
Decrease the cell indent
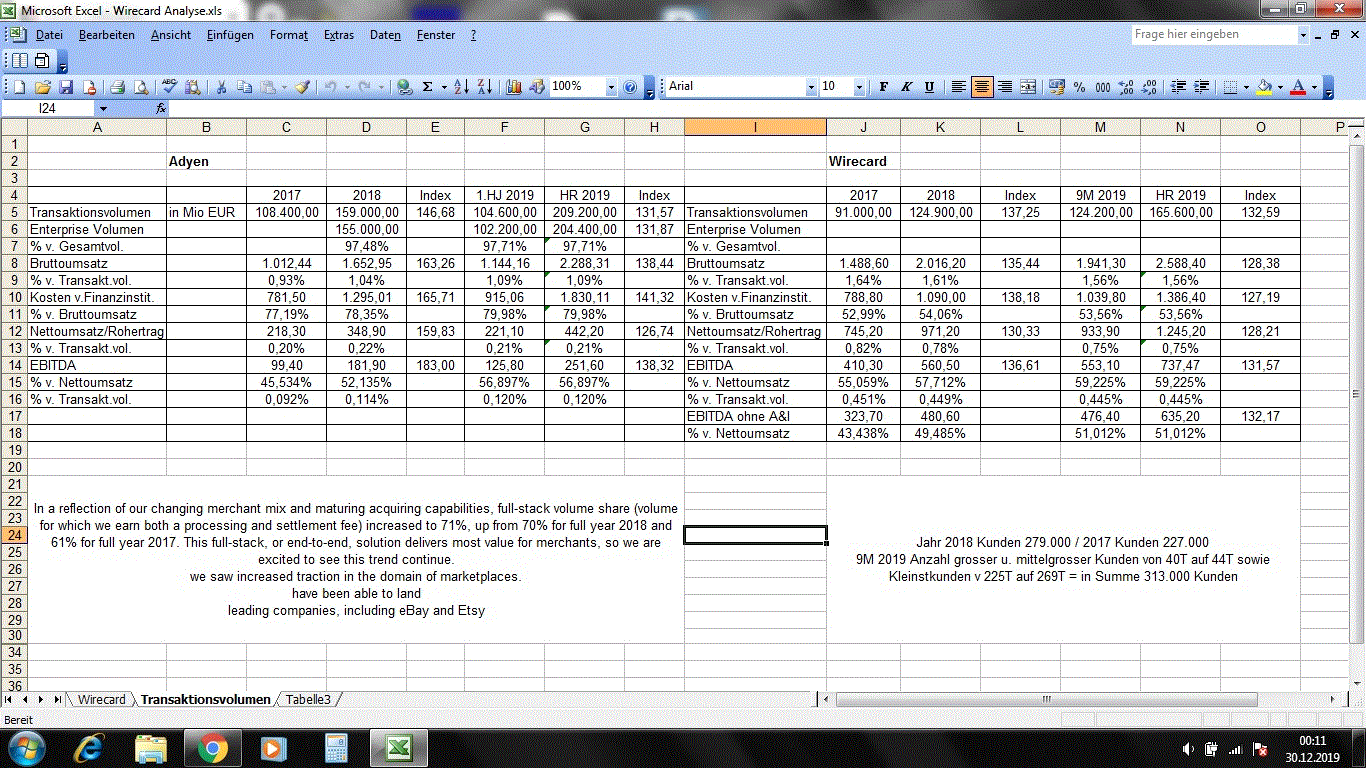[1178, 87]
